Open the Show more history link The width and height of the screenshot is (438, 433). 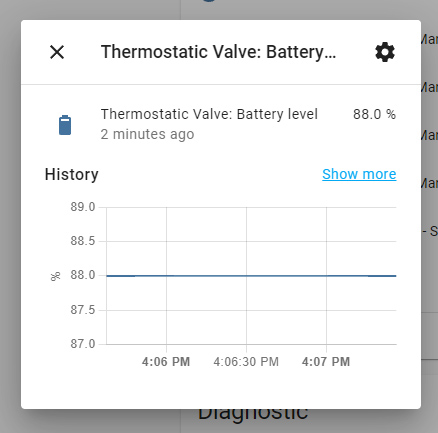coord(359,174)
